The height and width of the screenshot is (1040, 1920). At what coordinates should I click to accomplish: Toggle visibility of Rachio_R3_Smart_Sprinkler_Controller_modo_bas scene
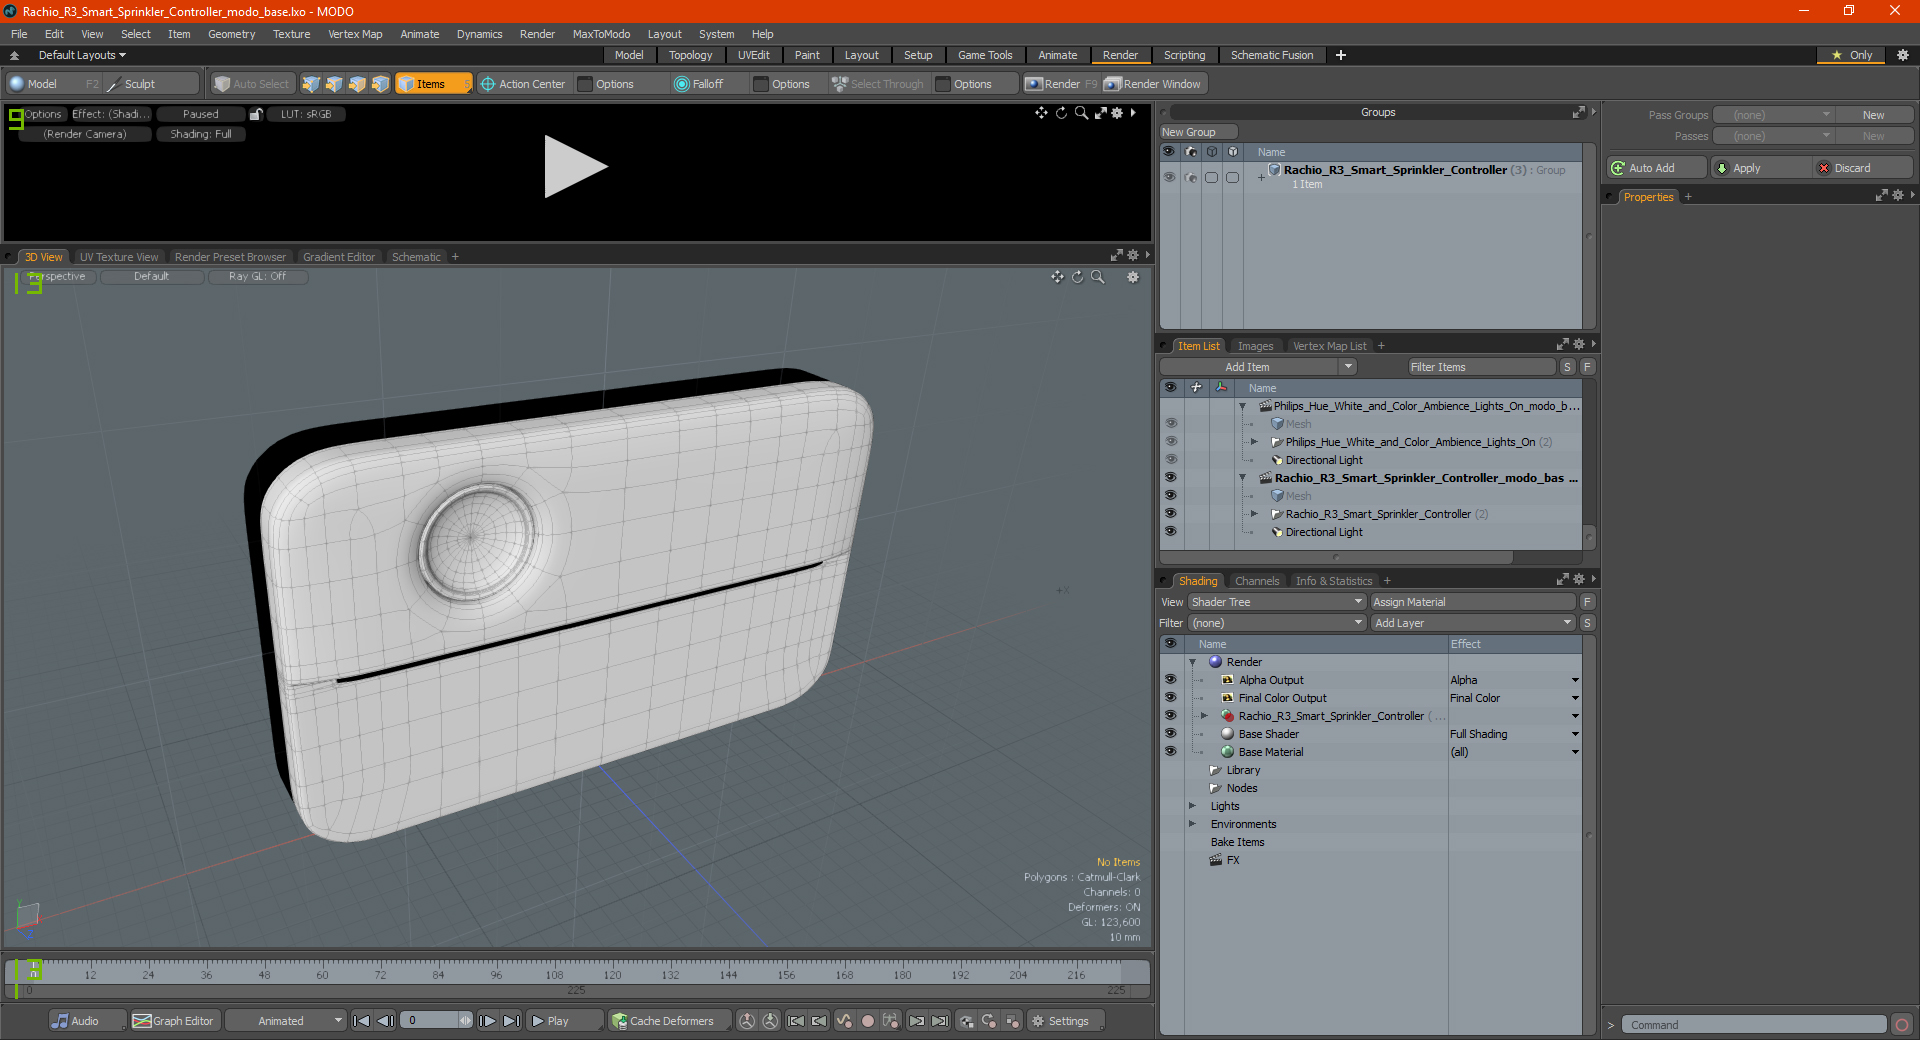coord(1170,478)
